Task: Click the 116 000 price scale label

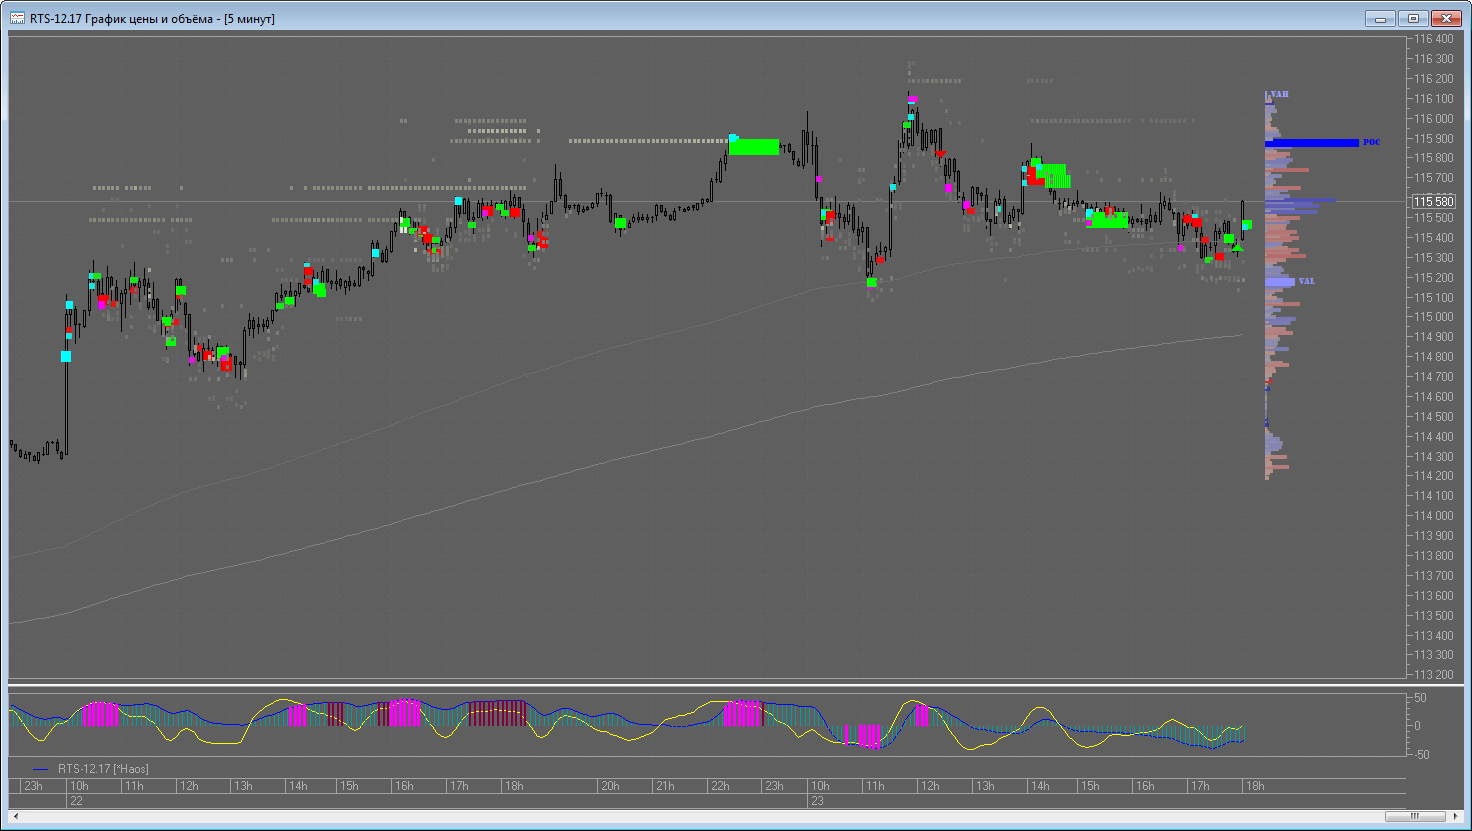Action: (x=1434, y=118)
